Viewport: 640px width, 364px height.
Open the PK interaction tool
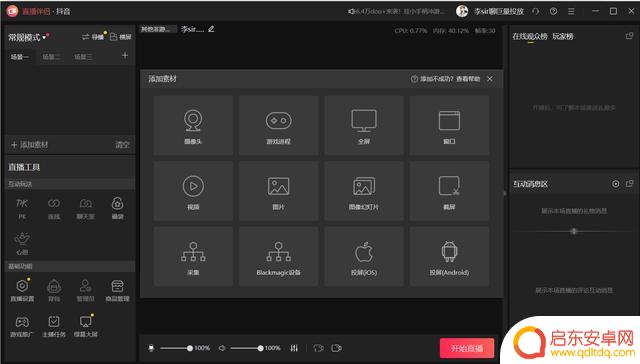point(22,209)
